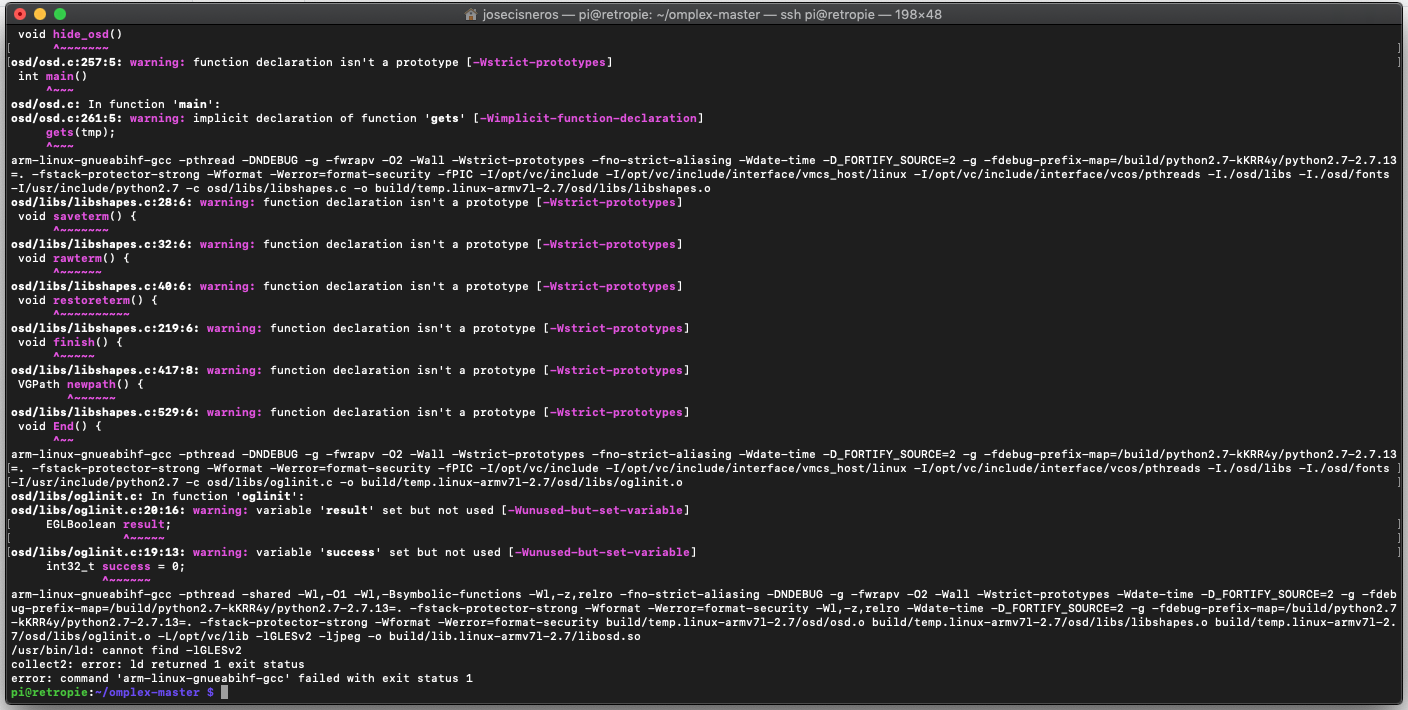The image size is (1408, 710).
Task: Click '/usr/bin/ld: cannot find -lGLESv2' error
Action: [126, 650]
